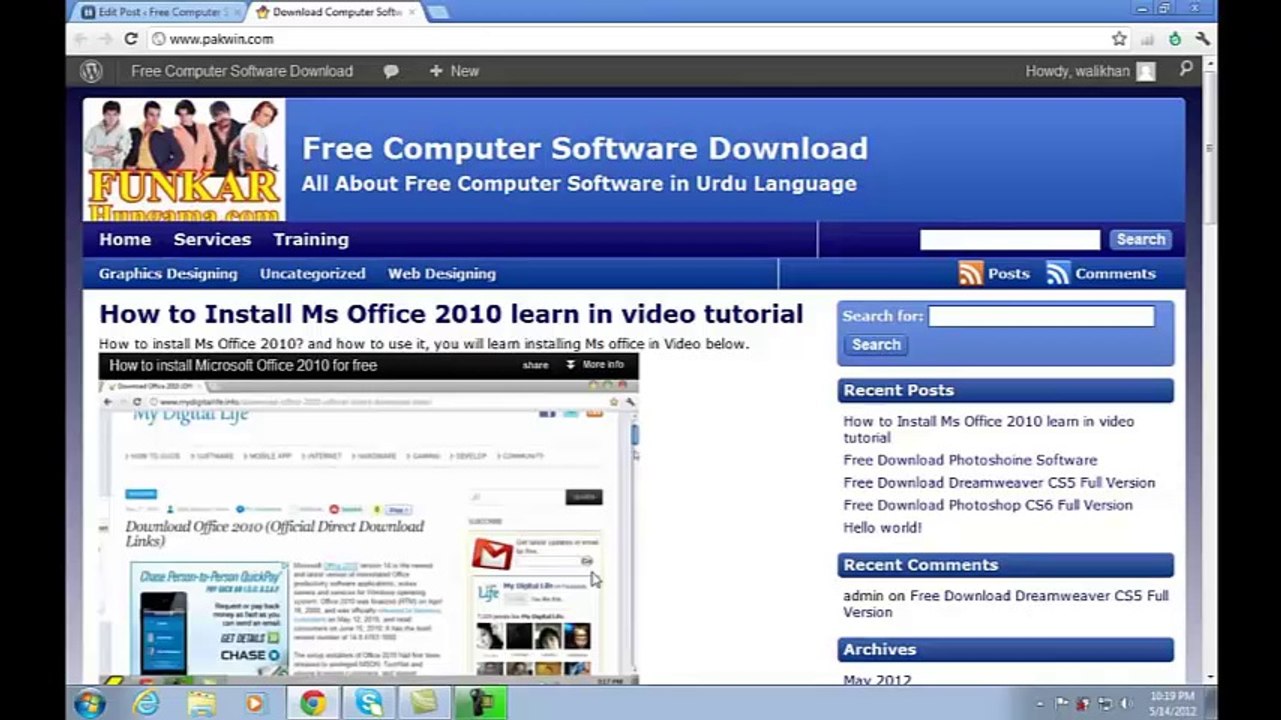
Task: Click the Chrome taskbar icon
Action: (312, 703)
